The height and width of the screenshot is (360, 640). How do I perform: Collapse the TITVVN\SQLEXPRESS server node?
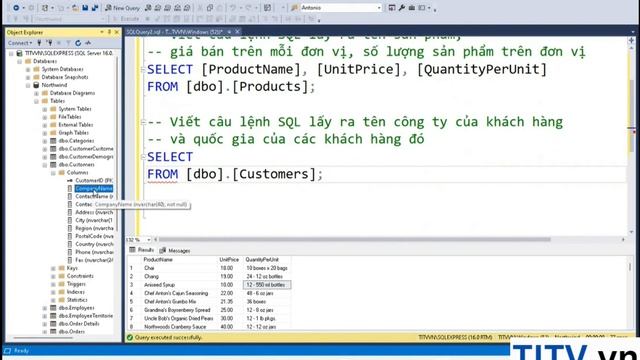tap(11, 53)
